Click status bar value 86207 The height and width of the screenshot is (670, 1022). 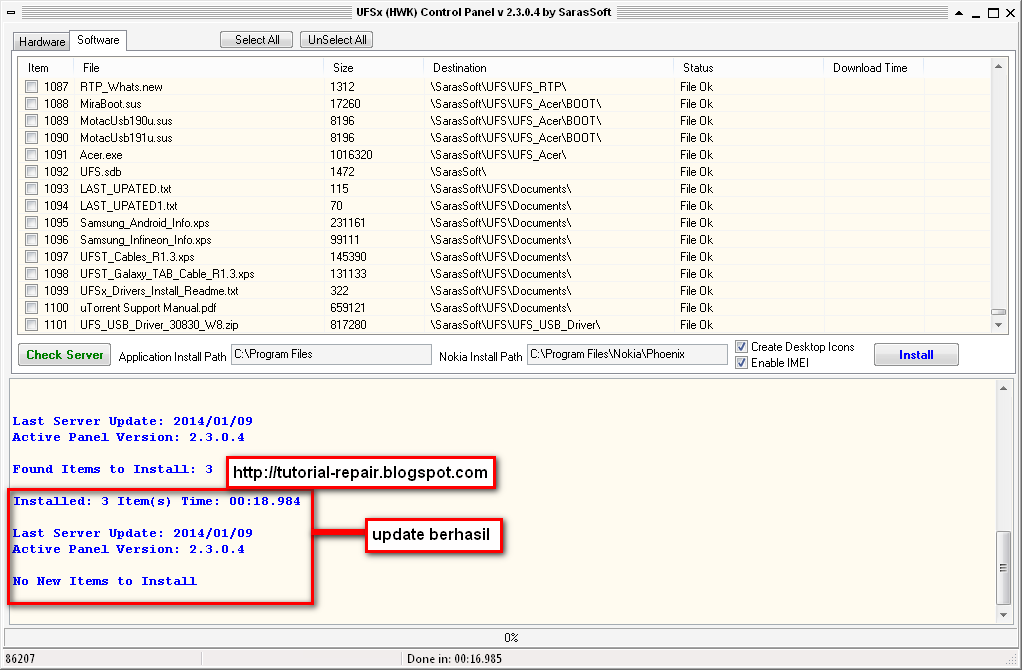(20, 659)
